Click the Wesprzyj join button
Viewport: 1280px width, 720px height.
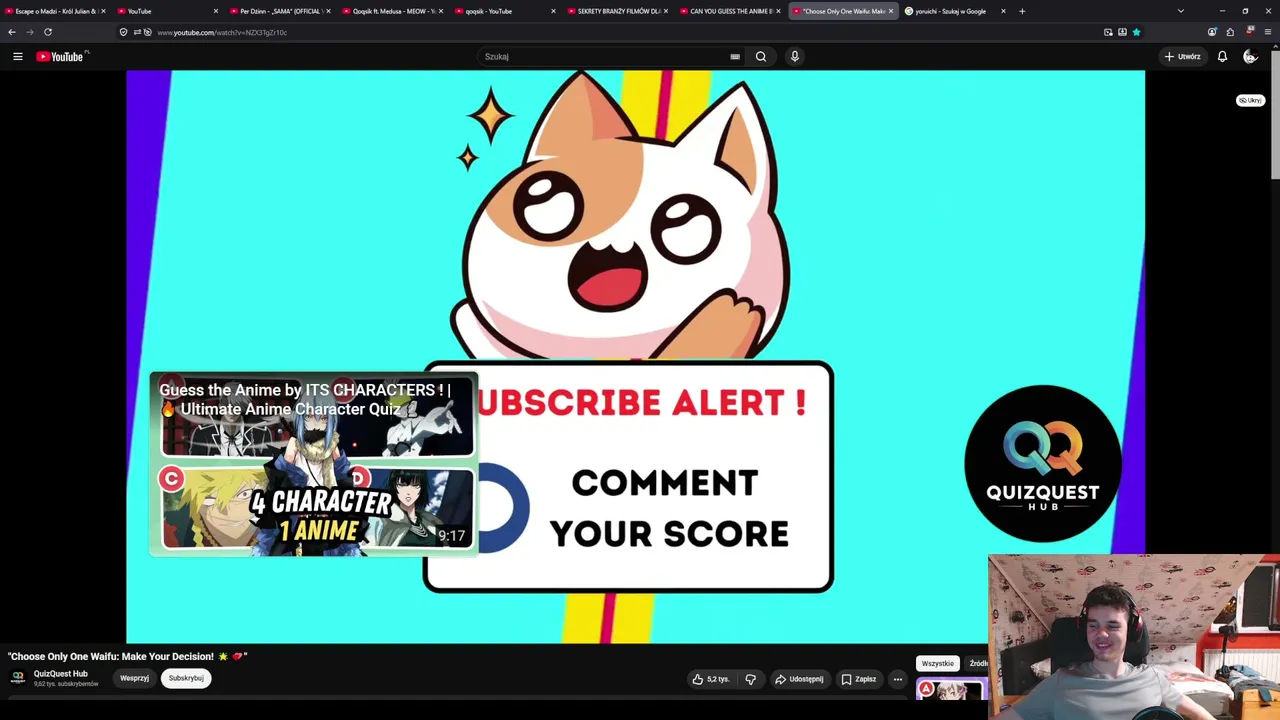(134, 678)
